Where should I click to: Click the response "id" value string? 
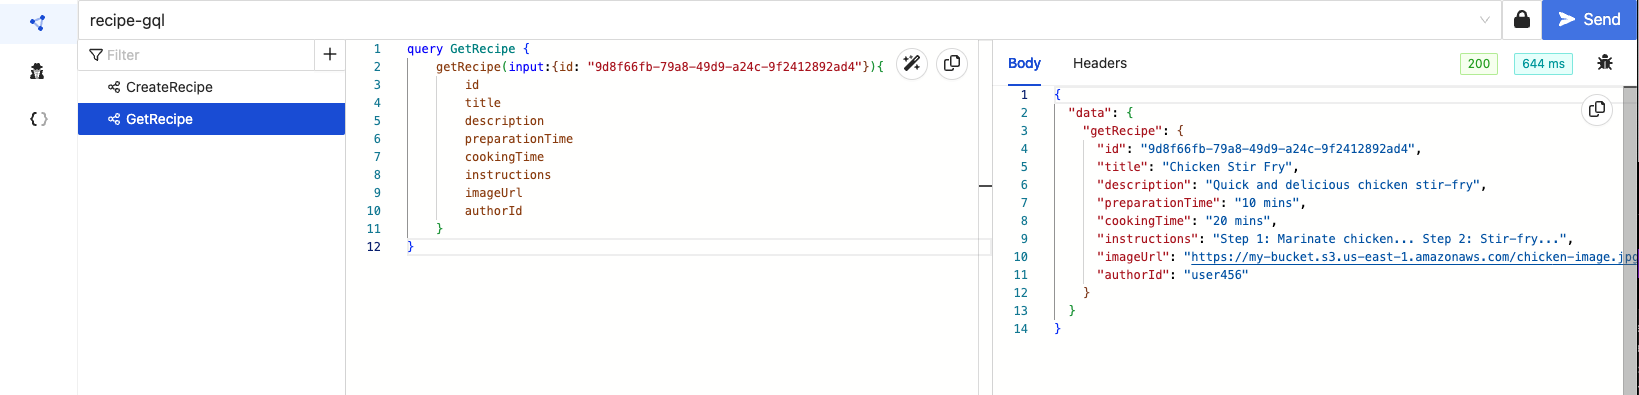click(x=1277, y=149)
